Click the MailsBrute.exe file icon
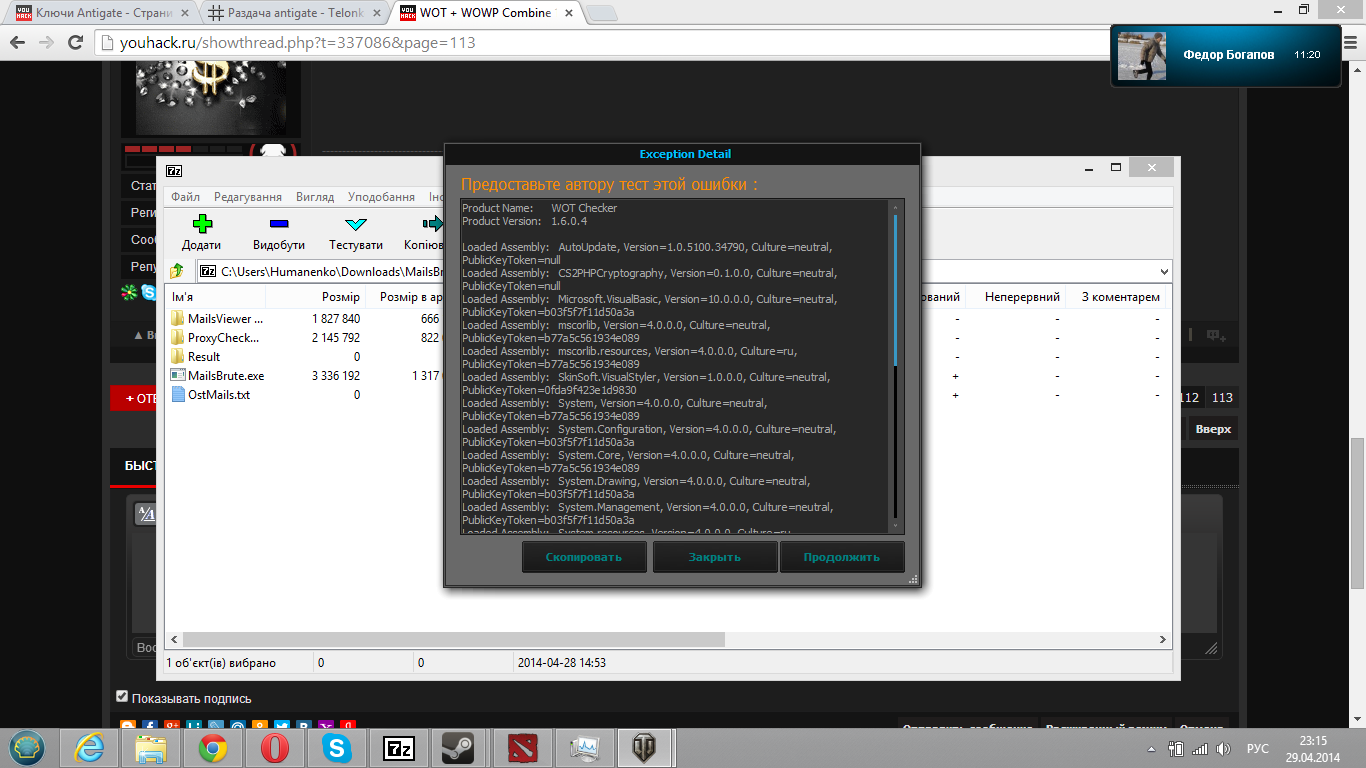 click(178, 375)
